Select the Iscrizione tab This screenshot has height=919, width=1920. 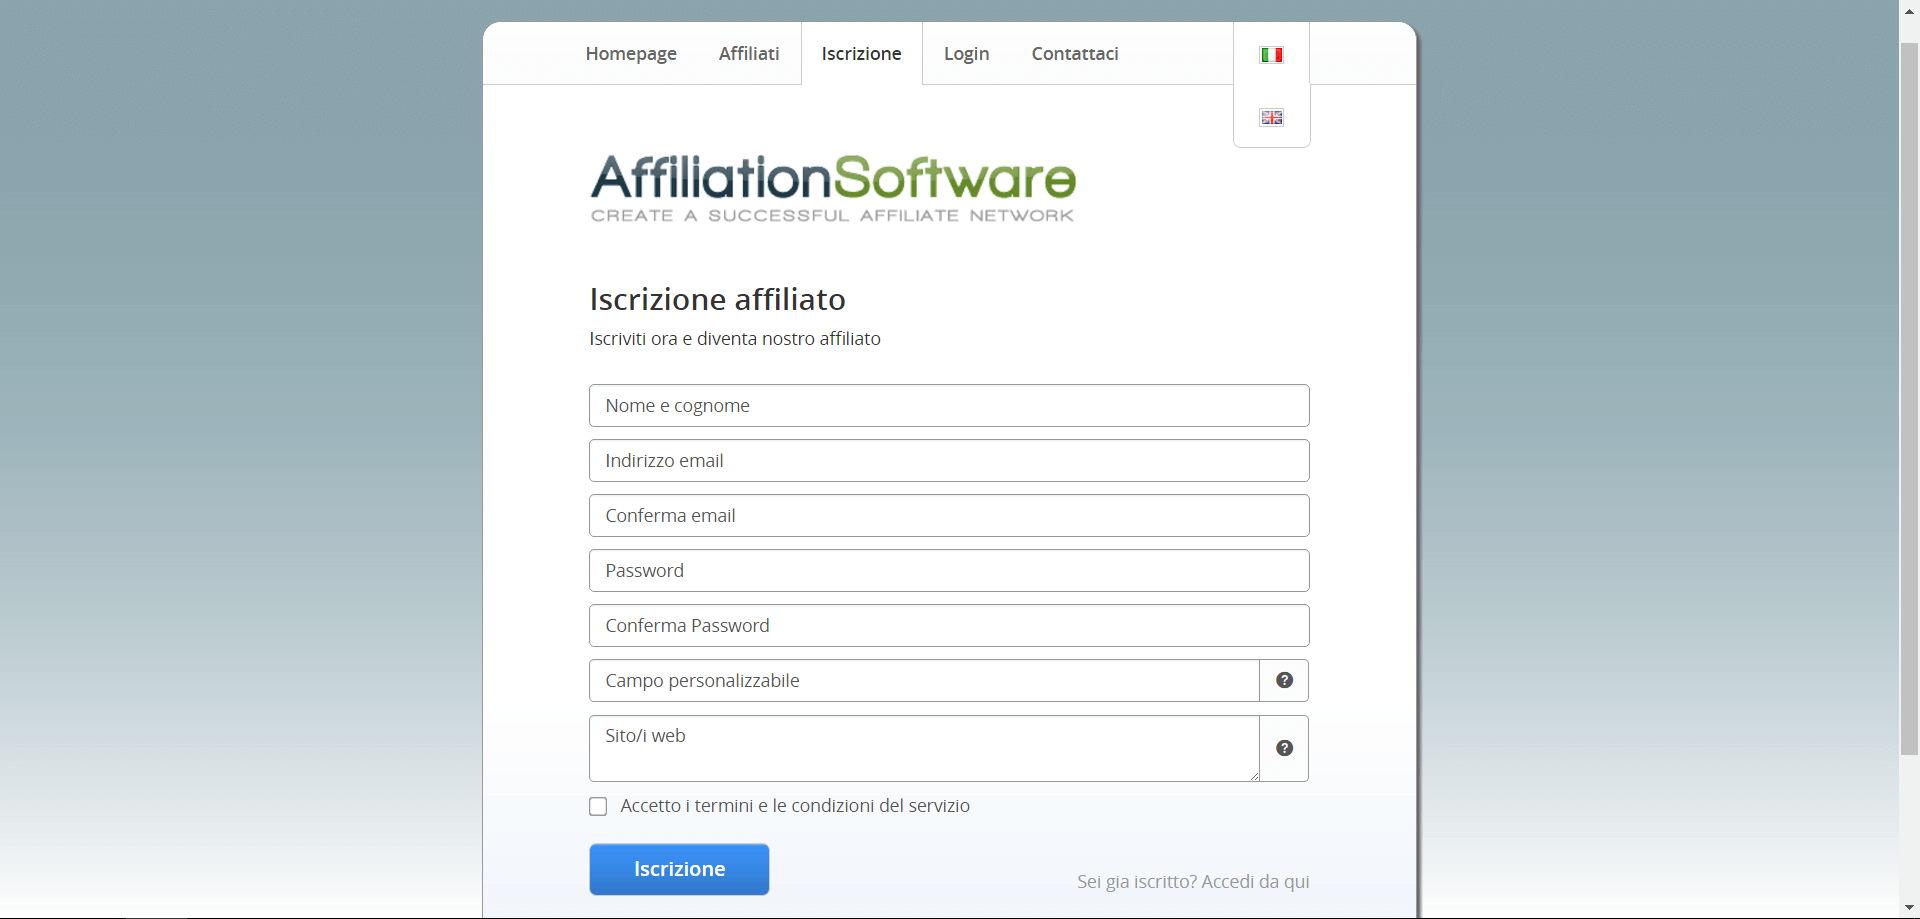(861, 54)
